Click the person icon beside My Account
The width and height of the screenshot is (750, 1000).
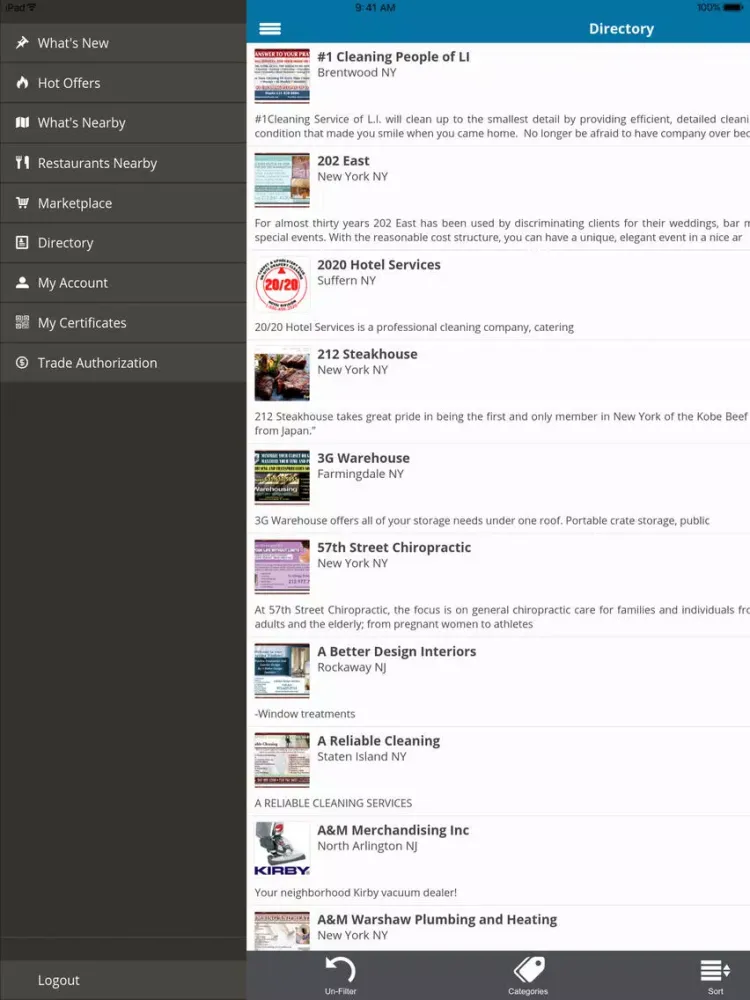tap(22, 283)
